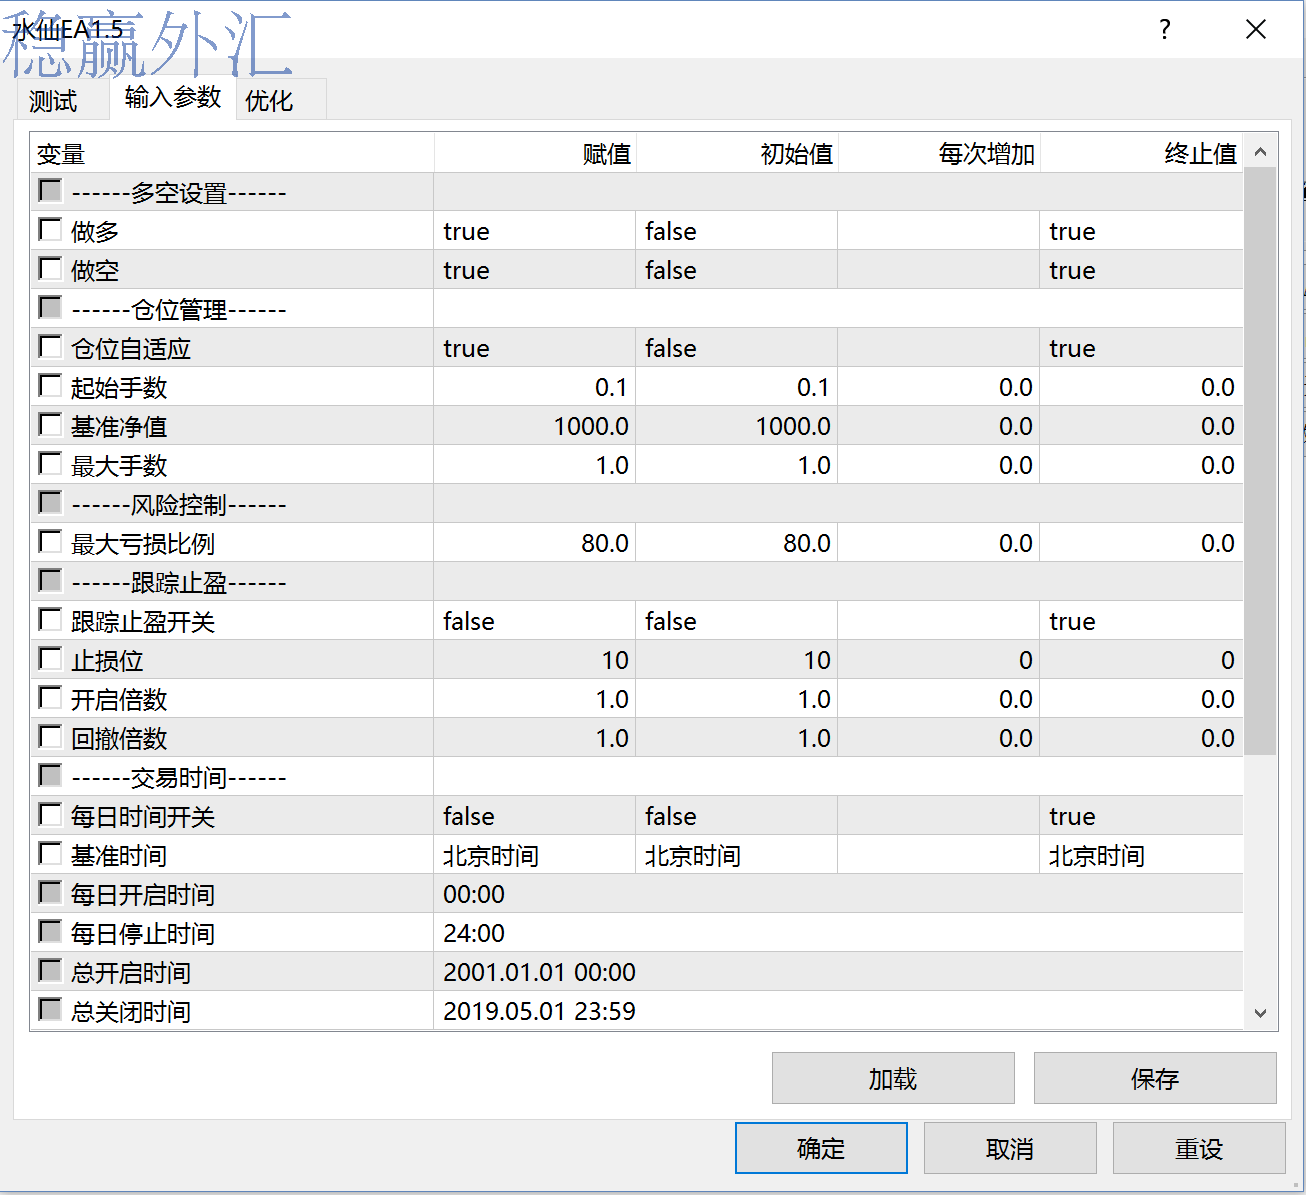This screenshot has height=1195, width=1306.
Task: Change 每日时间开关 赋值 value false
Action: [535, 816]
